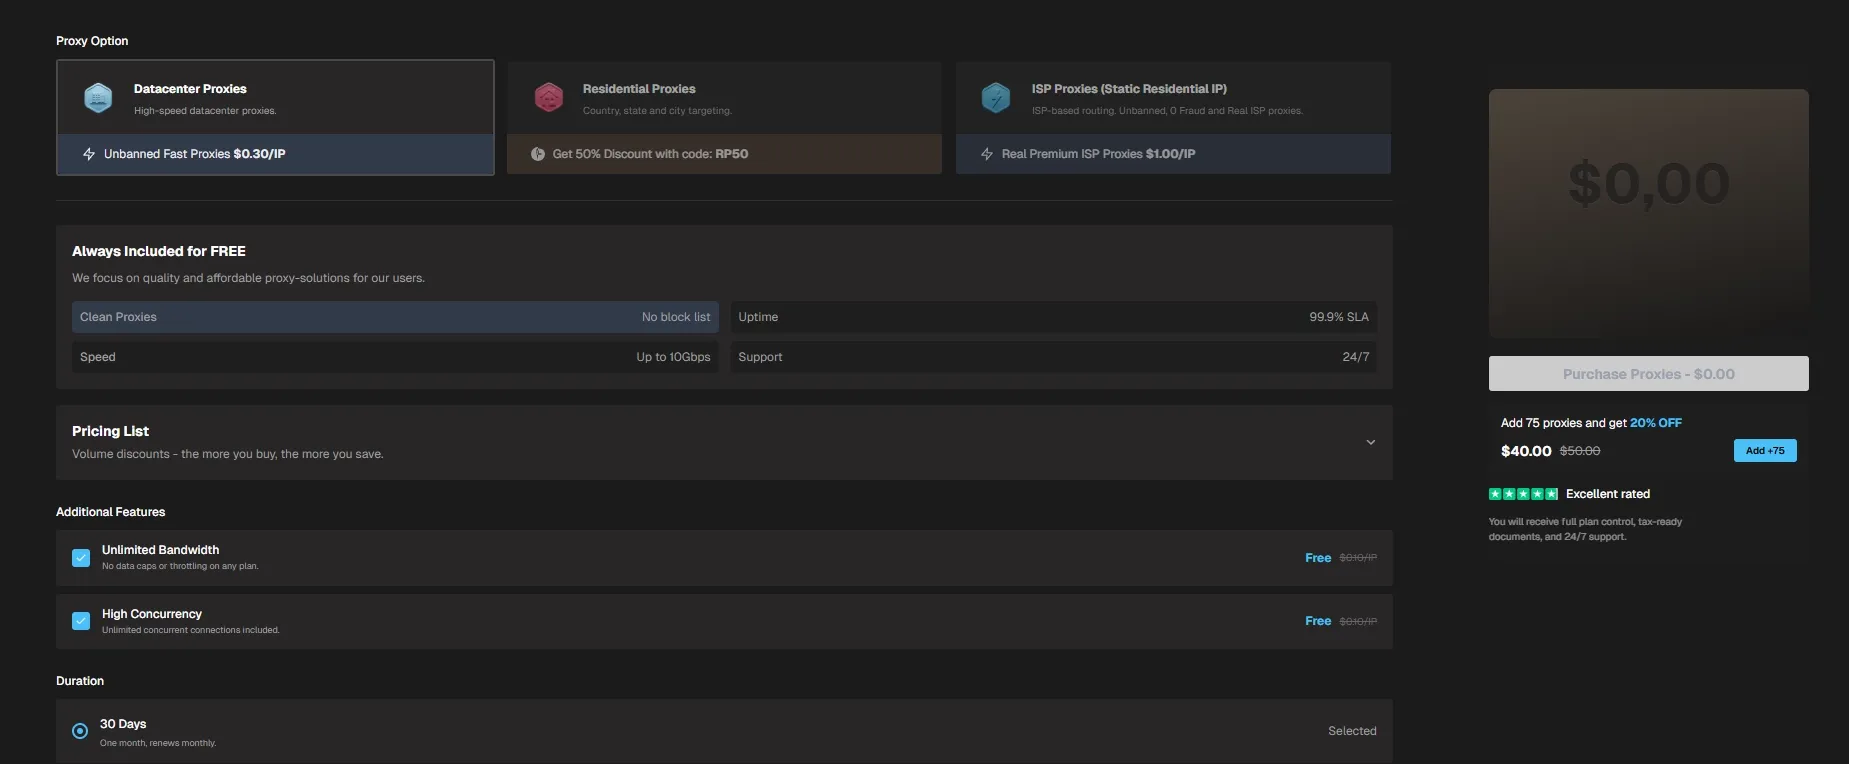
Task: Uncheck the High Concurrency checkbox
Action: pos(81,621)
